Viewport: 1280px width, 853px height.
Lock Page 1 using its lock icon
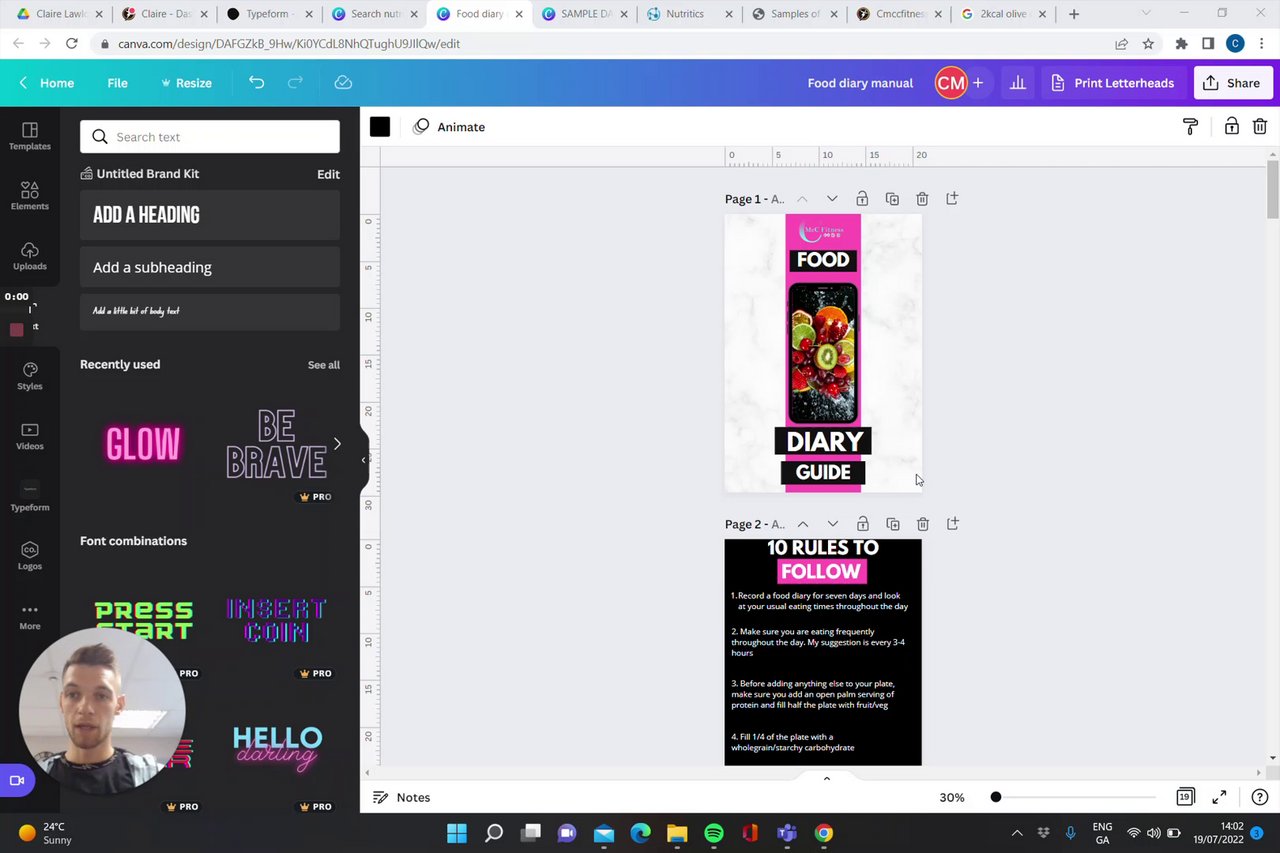click(x=862, y=199)
